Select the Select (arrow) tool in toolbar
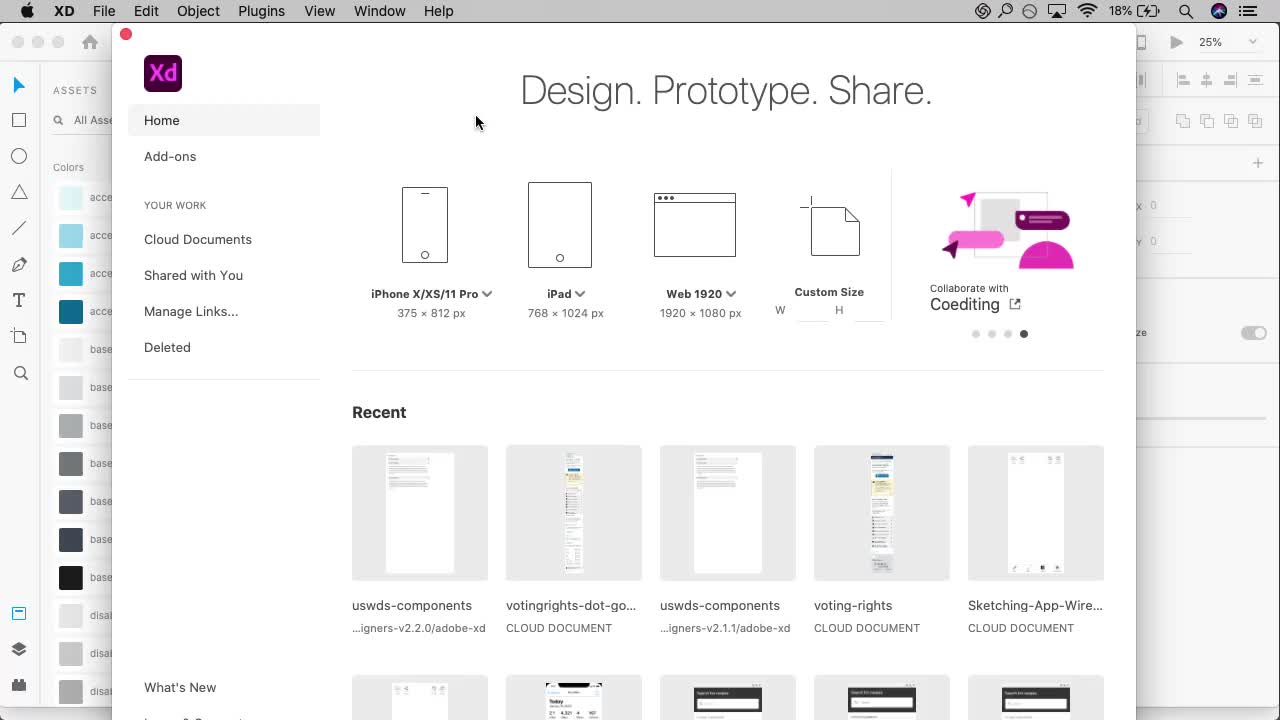This screenshot has width=1280, height=720. 19,85
